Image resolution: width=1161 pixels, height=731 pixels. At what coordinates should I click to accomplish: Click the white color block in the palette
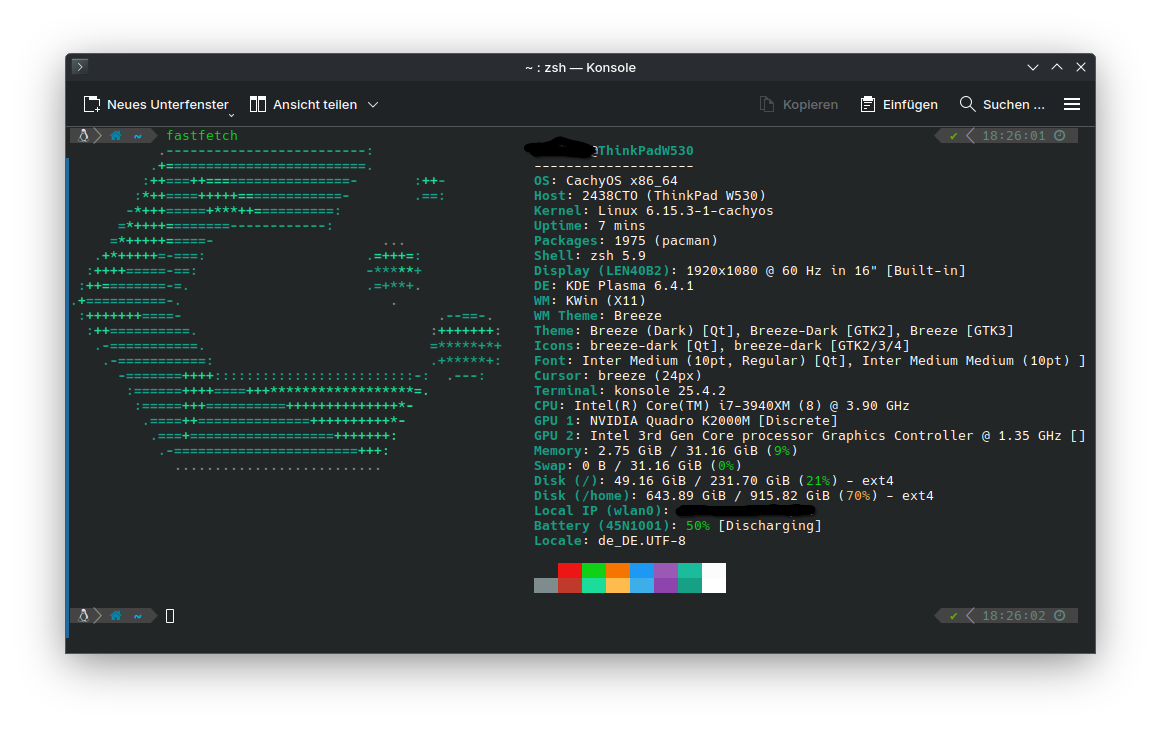(x=714, y=578)
